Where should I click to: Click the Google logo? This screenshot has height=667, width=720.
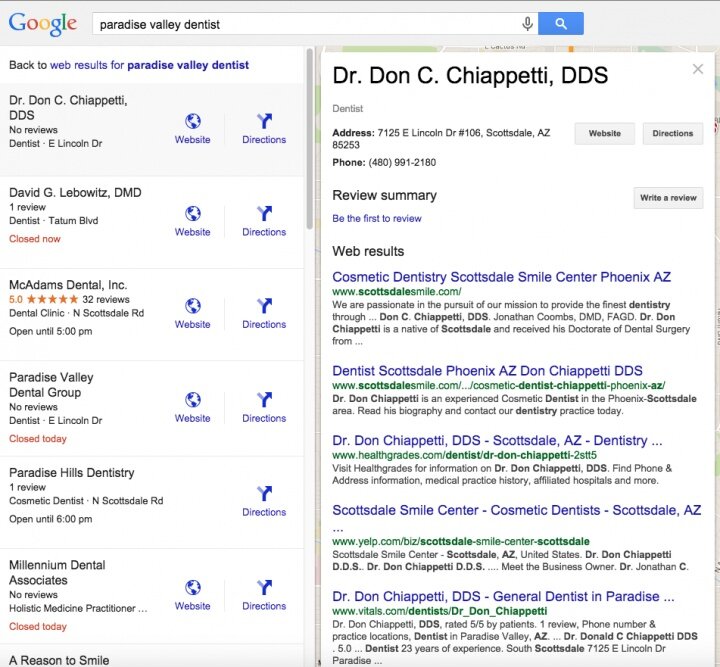[42, 24]
